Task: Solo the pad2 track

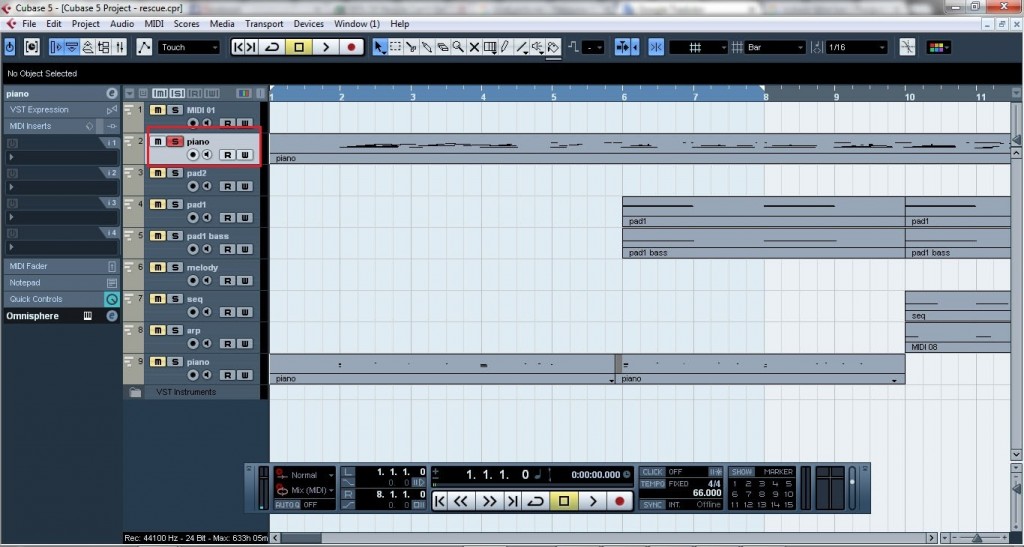Action: pos(174,173)
